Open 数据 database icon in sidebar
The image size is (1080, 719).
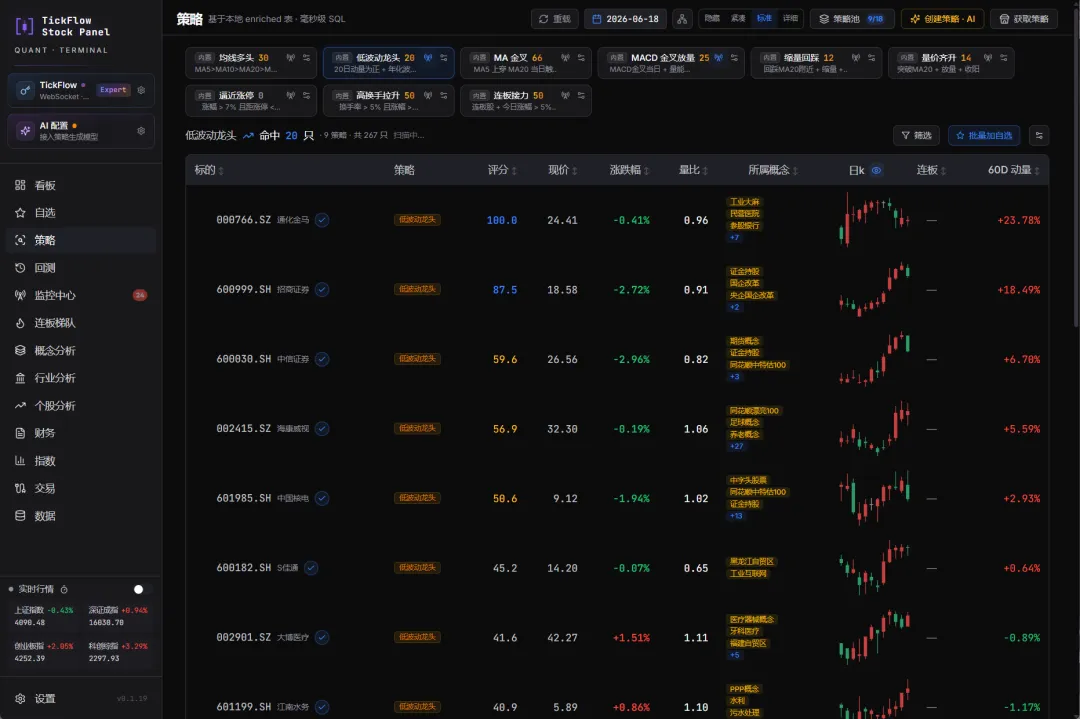tap(20, 516)
